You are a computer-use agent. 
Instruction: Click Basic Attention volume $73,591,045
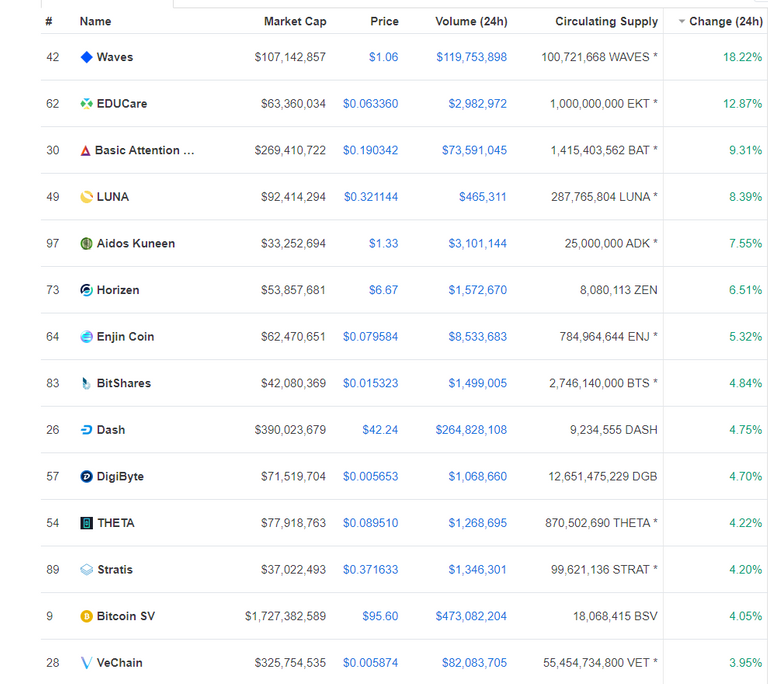[x=474, y=150]
